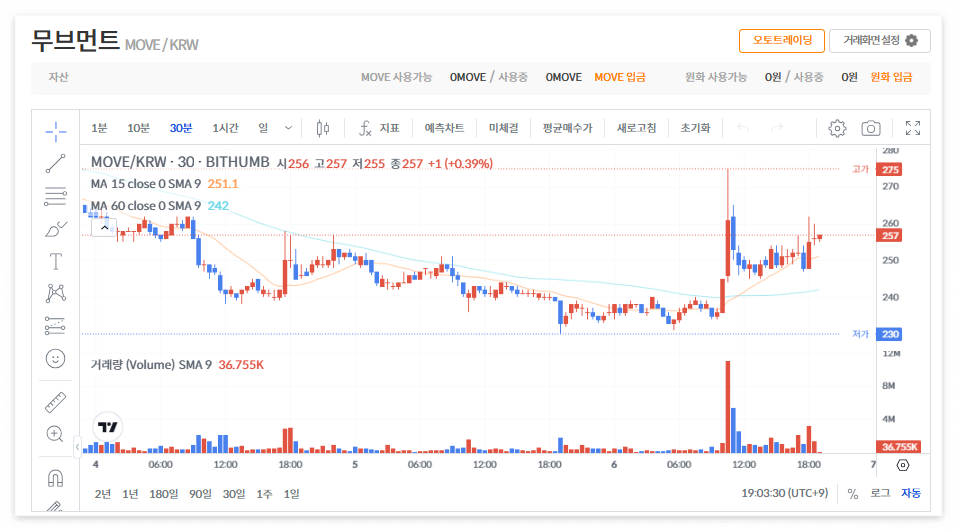Click the volume value label 36.755K on axis
The image size is (957, 531).
tap(898, 447)
